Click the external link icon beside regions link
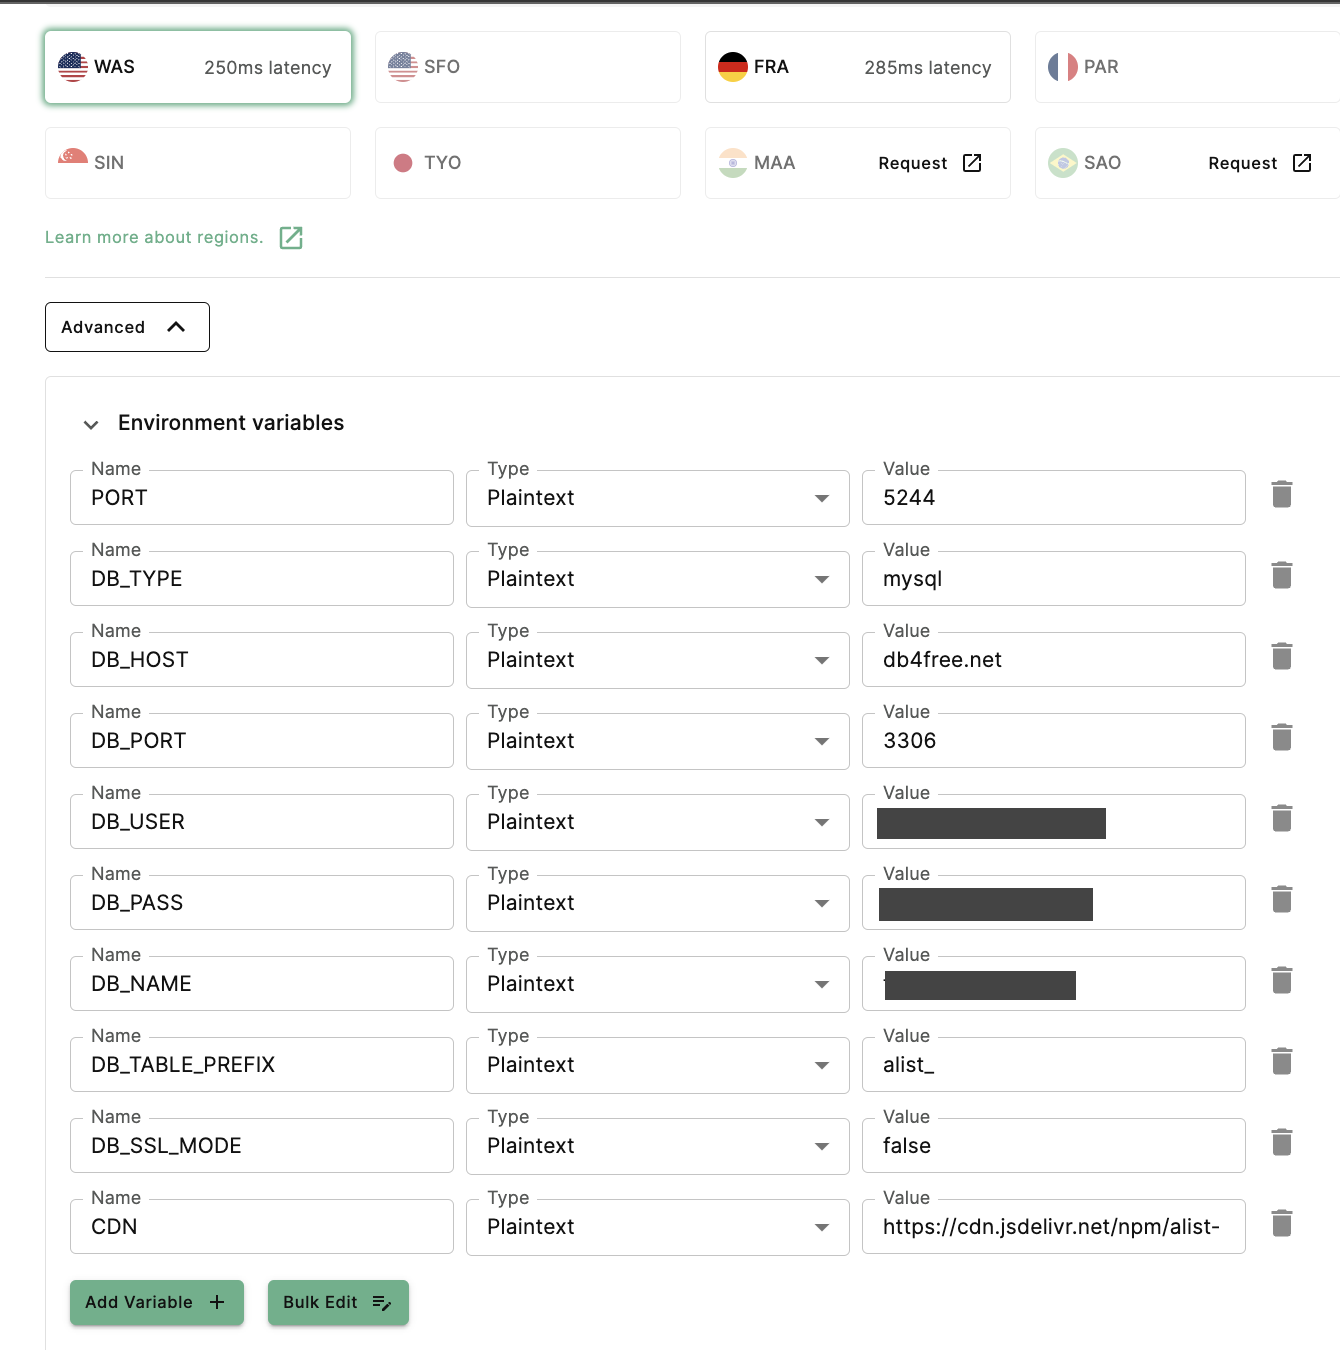 291,237
